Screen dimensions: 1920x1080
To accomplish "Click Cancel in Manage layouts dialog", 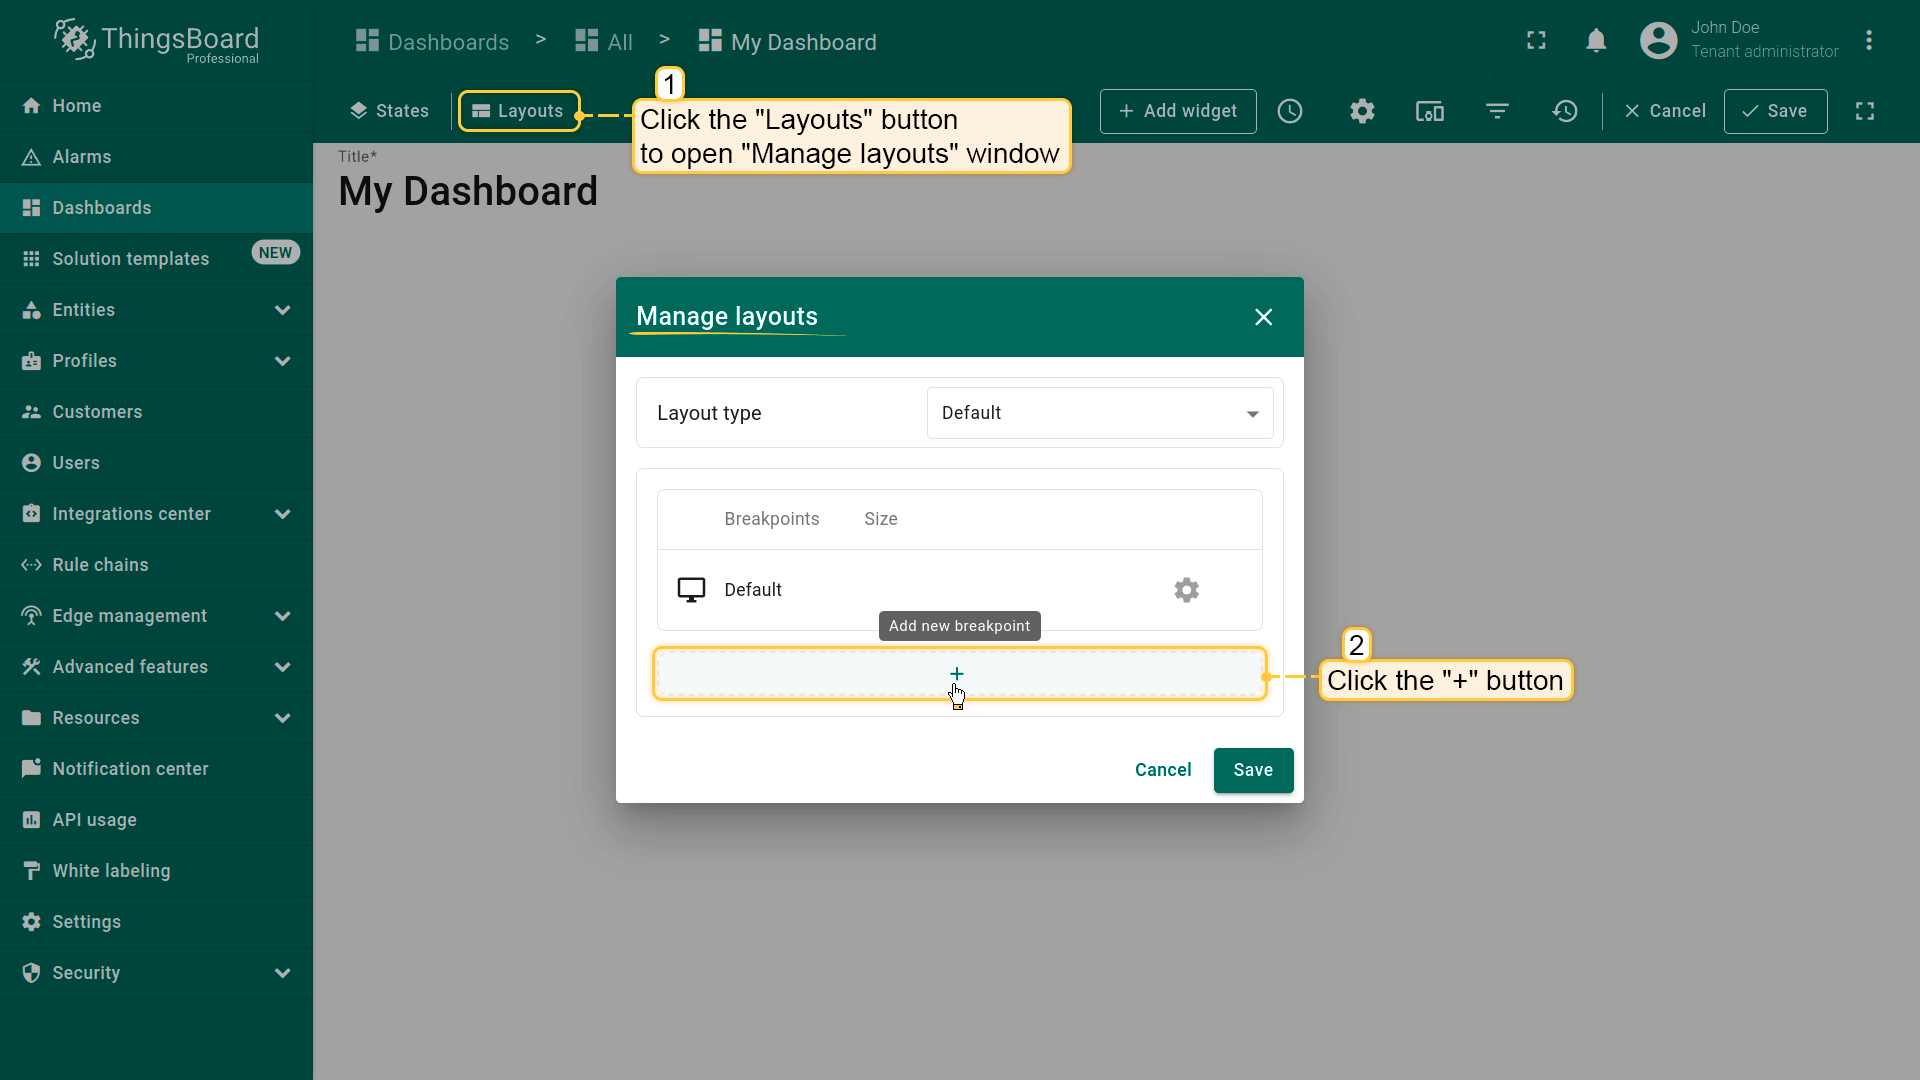I will click(1162, 770).
